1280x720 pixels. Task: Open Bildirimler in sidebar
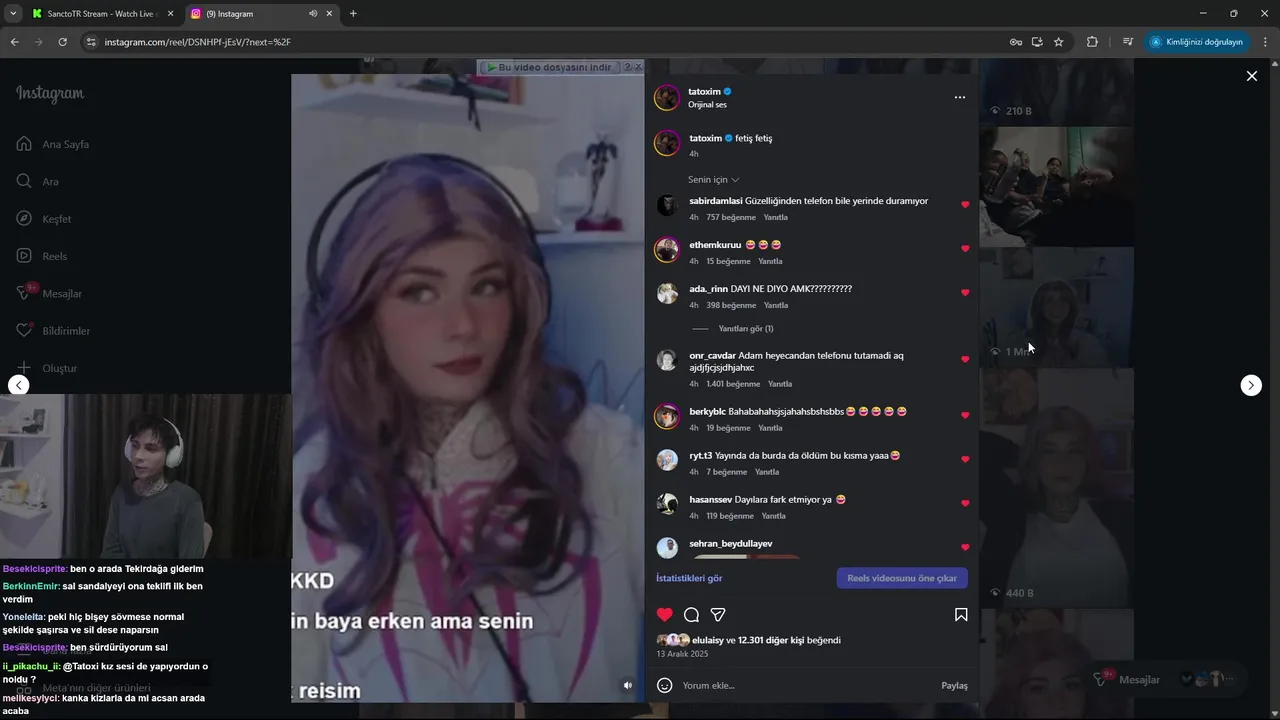[53, 331]
